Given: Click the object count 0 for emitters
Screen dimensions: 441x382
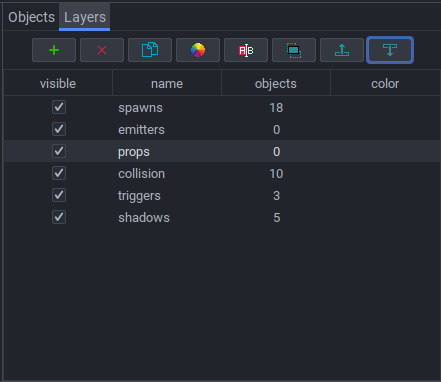Looking at the screenshot, I should click(277, 130).
